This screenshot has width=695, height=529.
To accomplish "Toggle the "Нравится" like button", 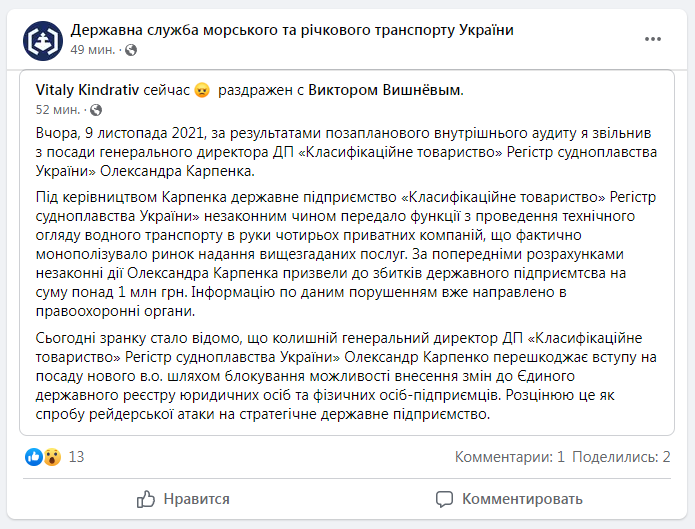I will tap(183, 498).
